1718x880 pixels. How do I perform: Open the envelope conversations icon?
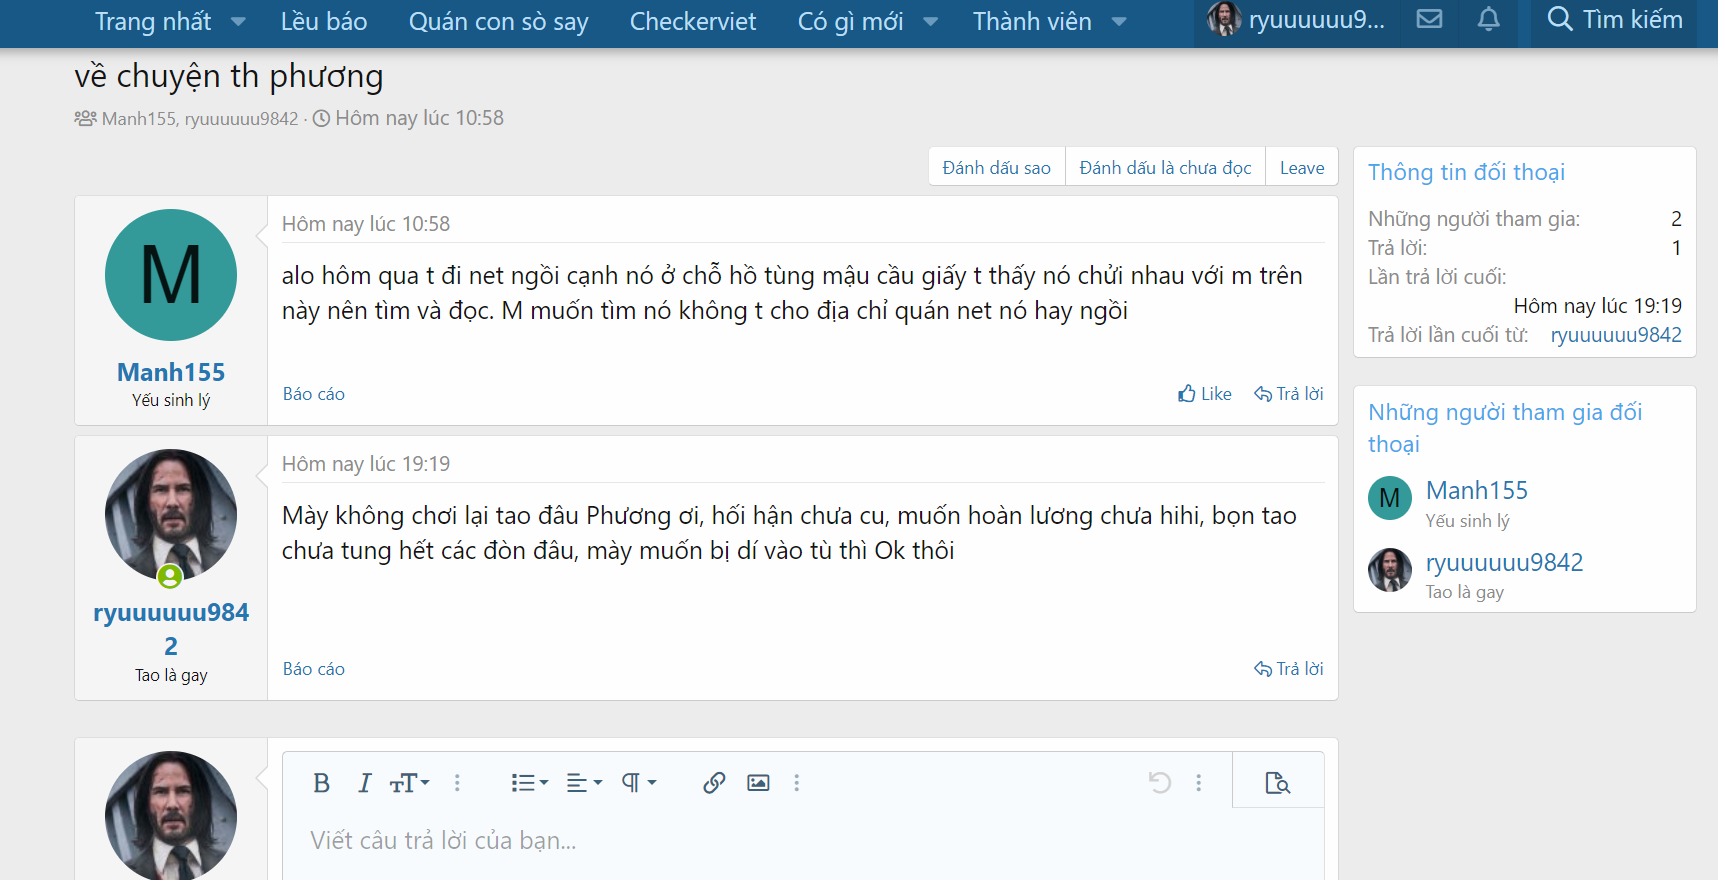point(1430,19)
